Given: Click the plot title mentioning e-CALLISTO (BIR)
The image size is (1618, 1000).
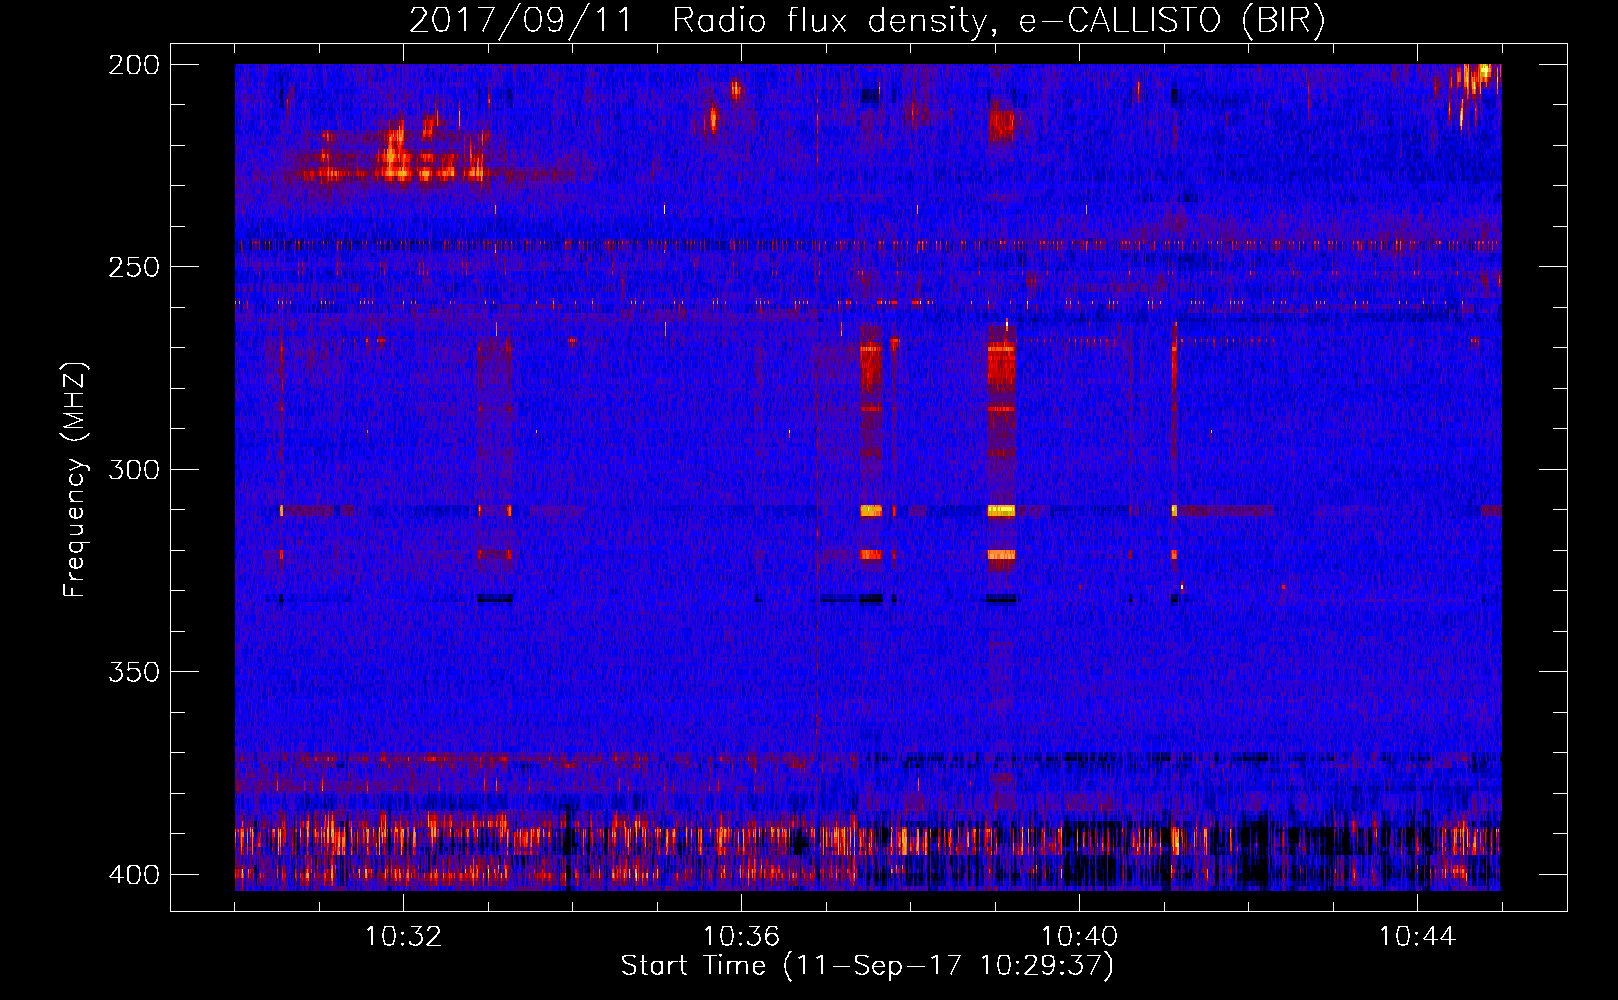Looking at the screenshot, I should (x=867, y=20).
